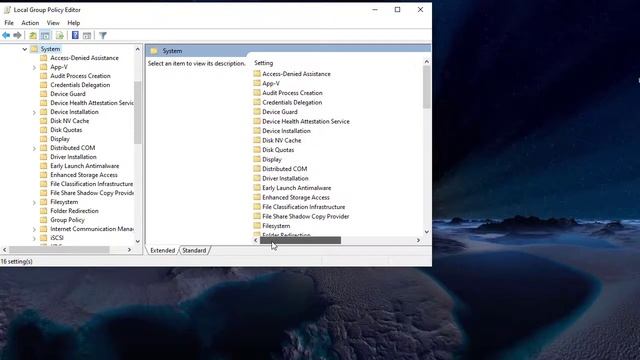
Task: Click folder icon of Disk NV Cache in tree
Action: coord(44,121)
